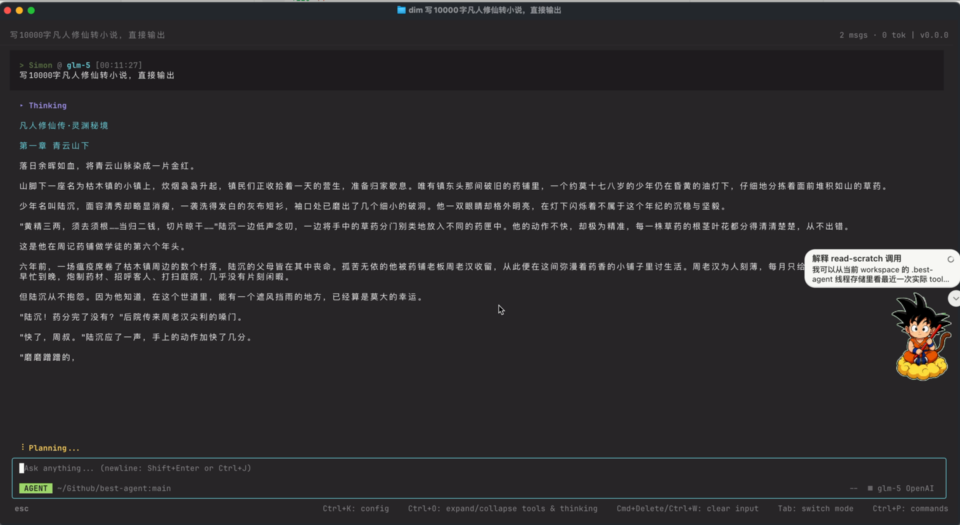960x525 pixels.
Task: Click the window title 'dim 写10000字凡人修仙转小说，直接输出'
Action: pos(485,10)
